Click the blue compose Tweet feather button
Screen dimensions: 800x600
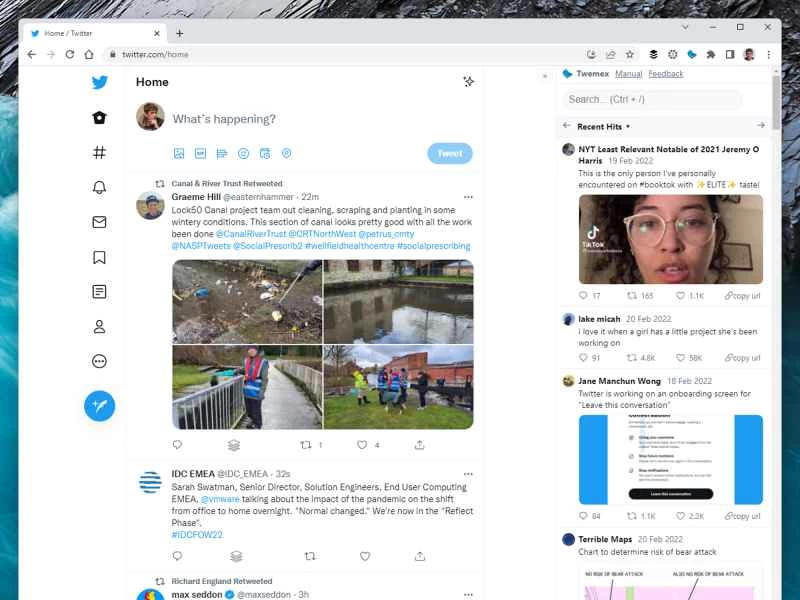[x=99, y=405]
